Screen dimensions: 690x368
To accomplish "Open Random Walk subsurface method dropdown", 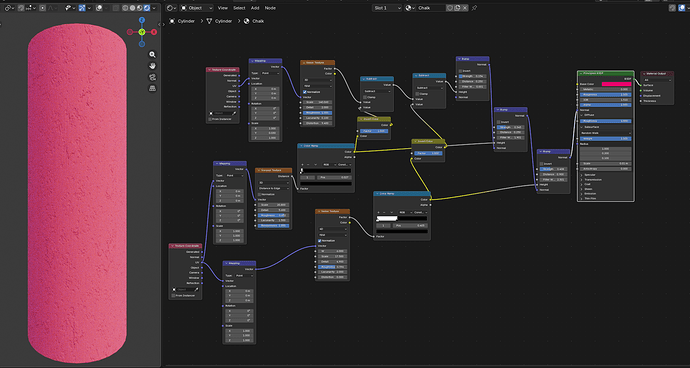I will point(606,132).
